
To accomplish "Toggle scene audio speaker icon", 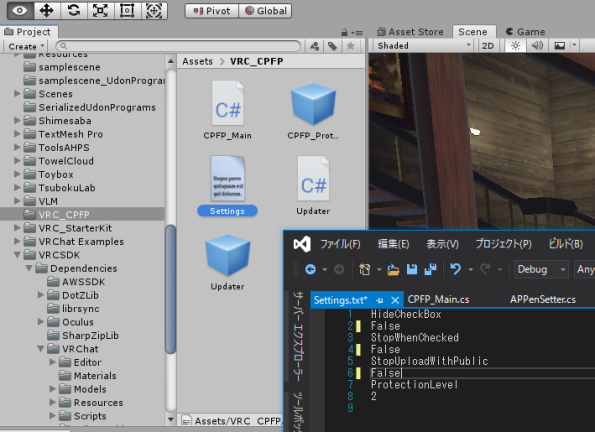I will tap(537, 46).
